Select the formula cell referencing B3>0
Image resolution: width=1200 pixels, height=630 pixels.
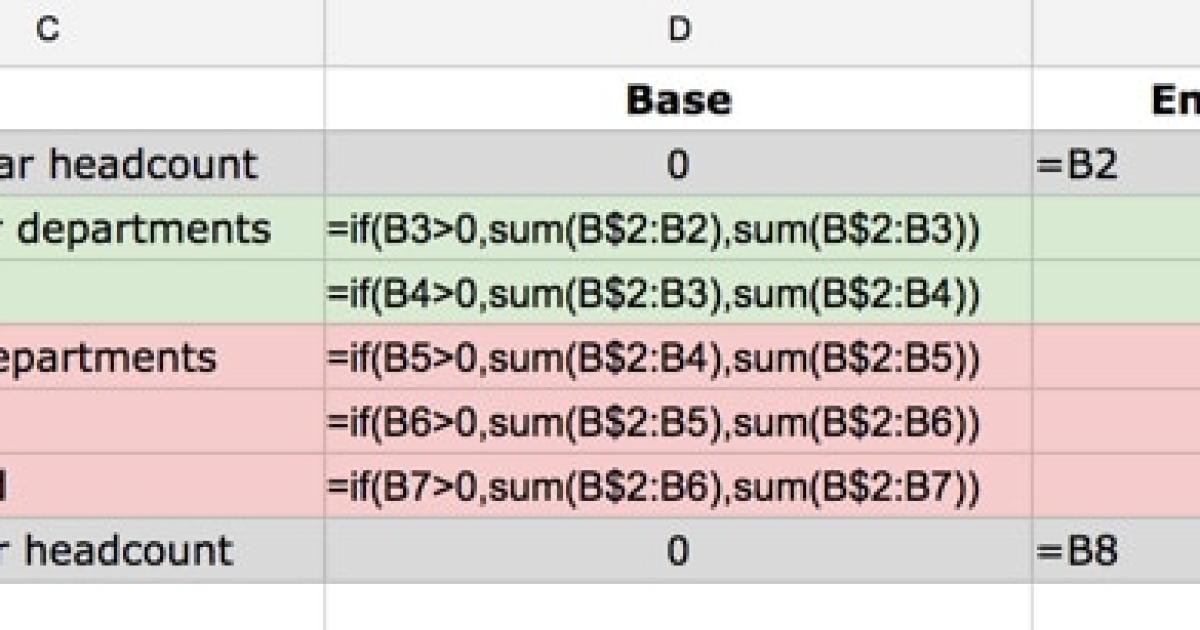coord(680,230)
